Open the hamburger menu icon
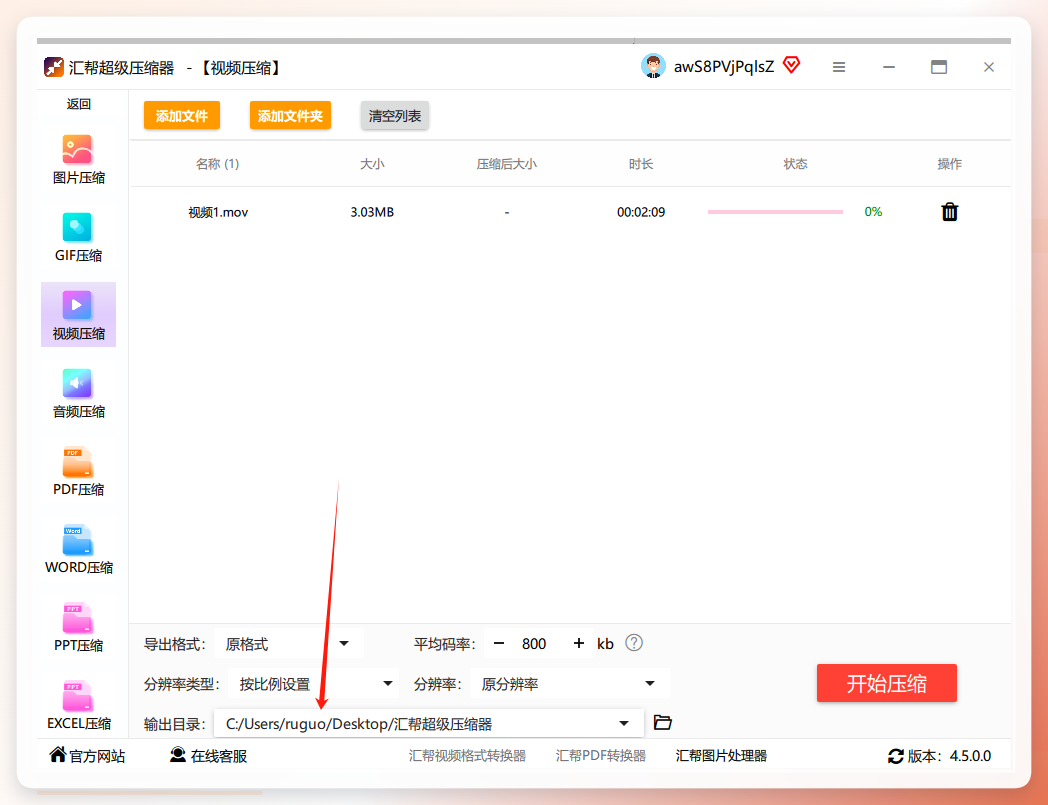The image size is (1048, 805). tap(839, 67)
